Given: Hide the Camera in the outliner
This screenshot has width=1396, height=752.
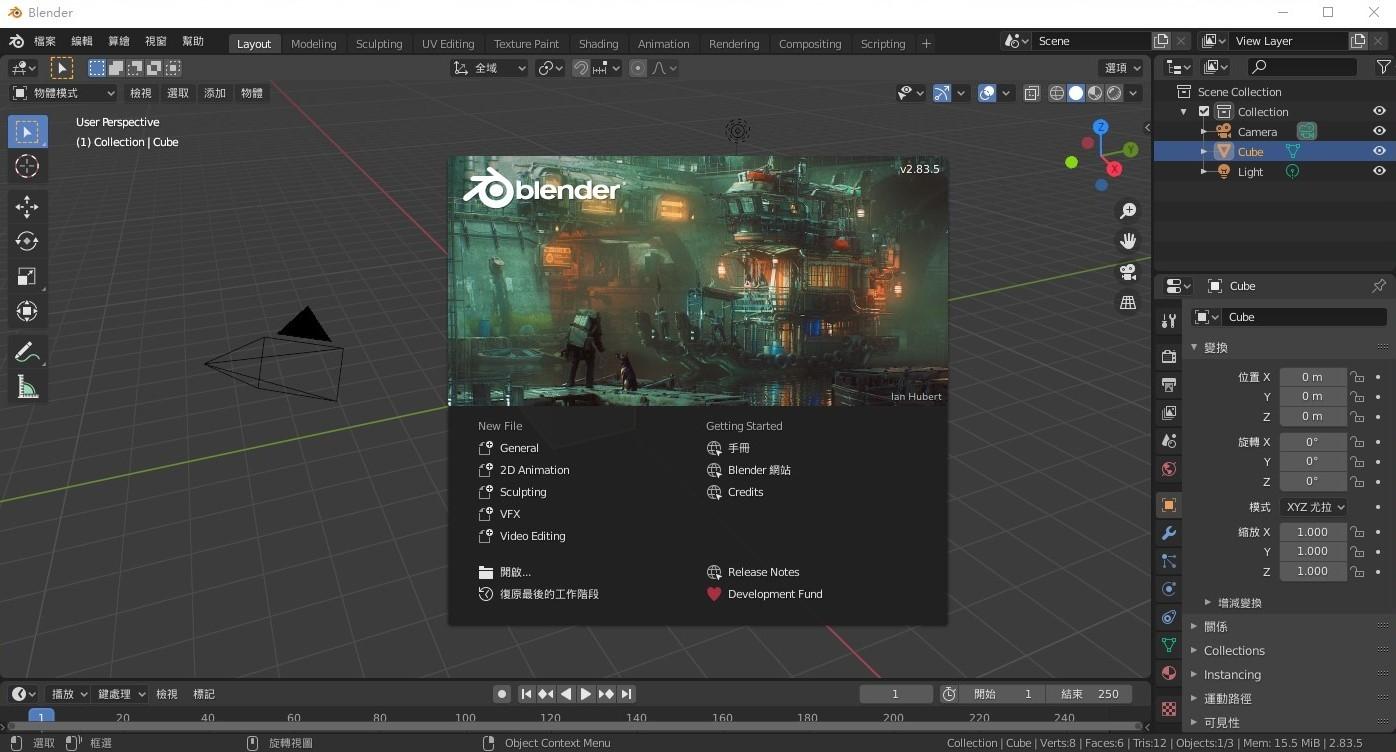Looking at the screenshot, I should (1379, 131).
